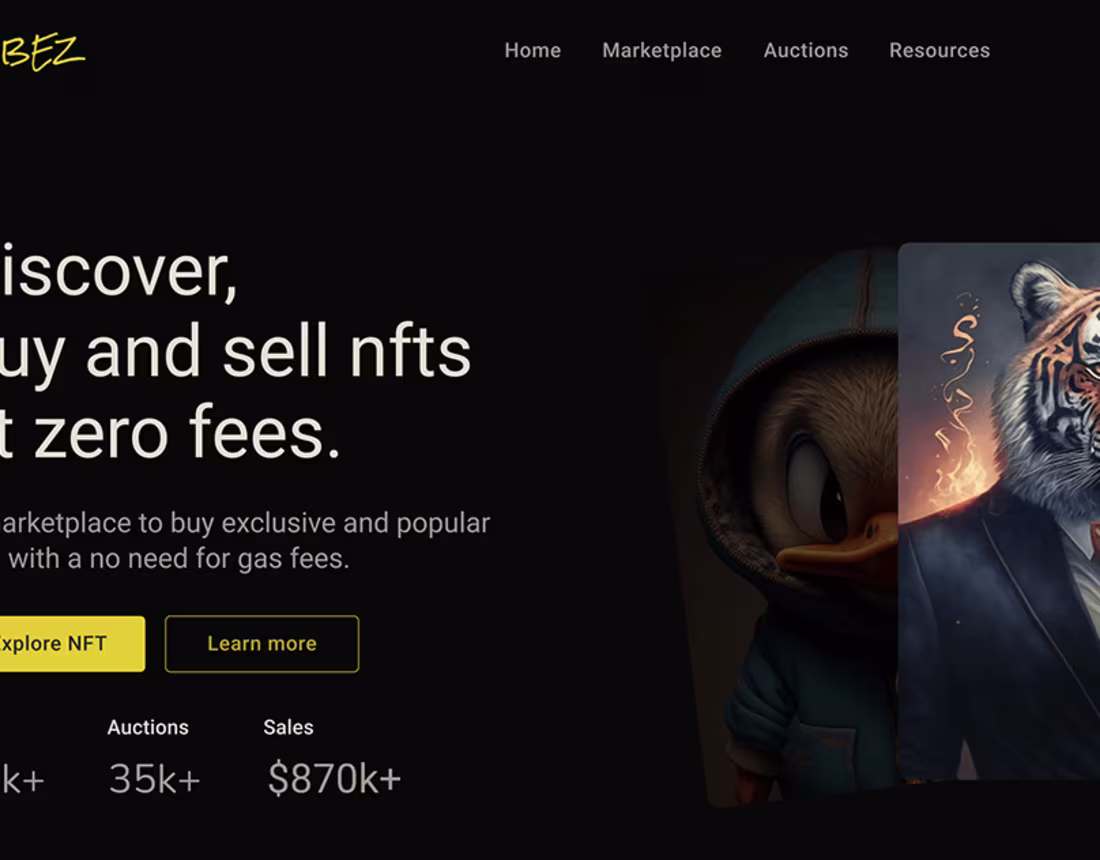Click the leftmost partially visible stat counter

[x=20, y=778]
